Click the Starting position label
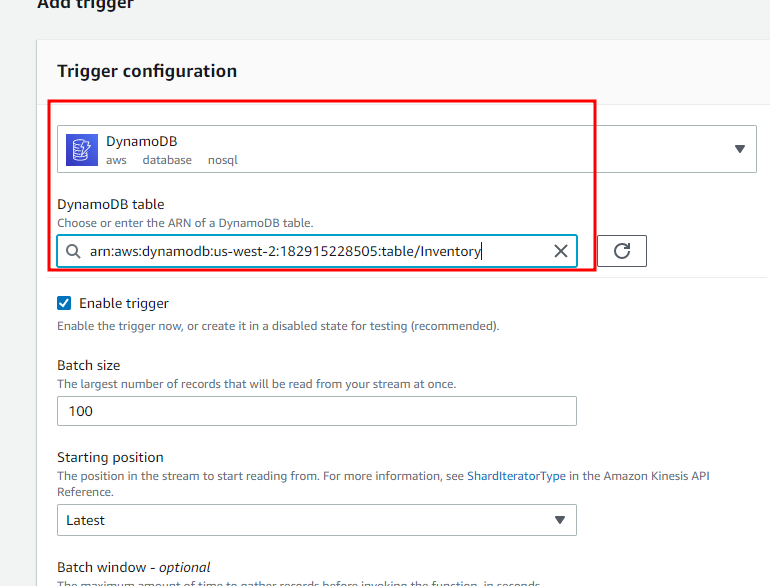The image size is (770, 586). pos(110,457)
